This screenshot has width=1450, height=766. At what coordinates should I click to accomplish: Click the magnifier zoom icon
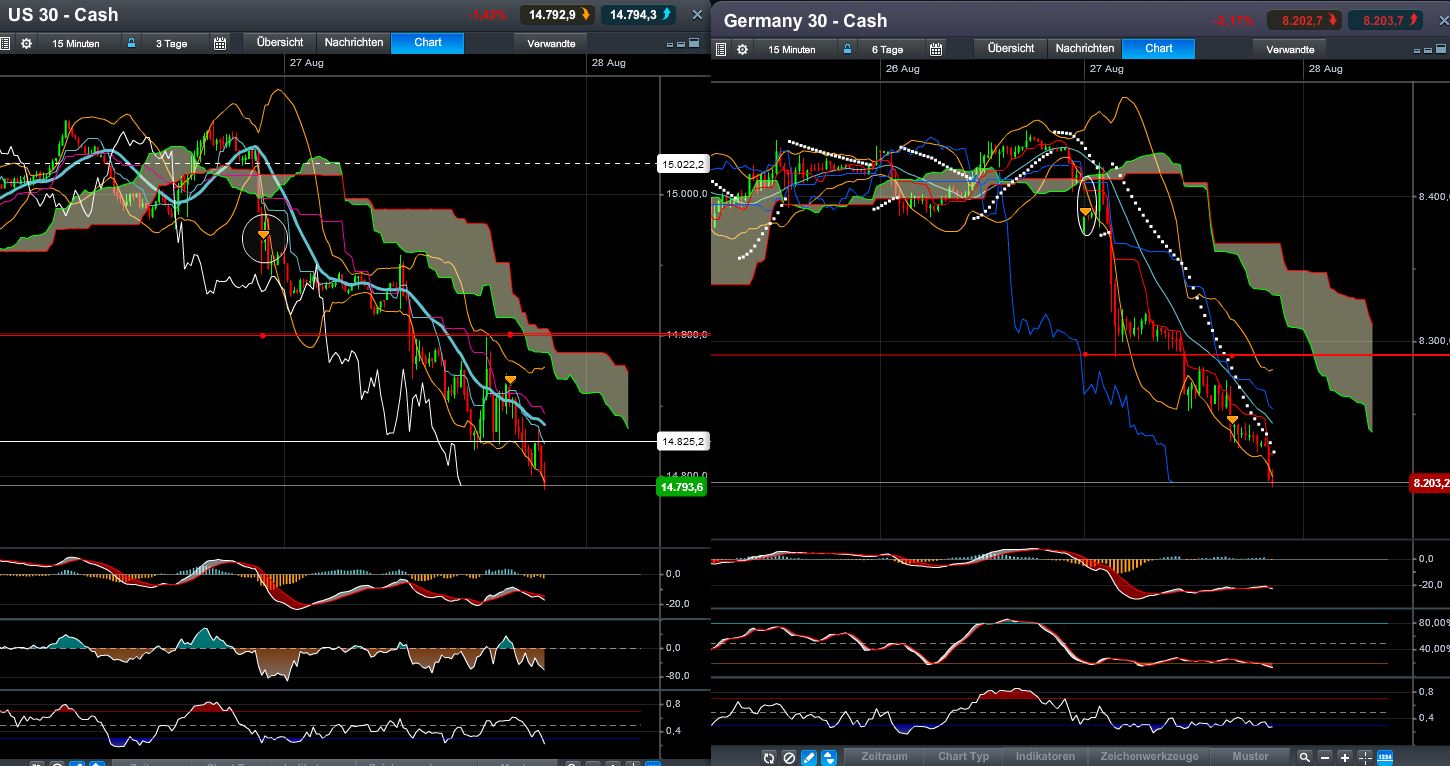coord(1305,757)
